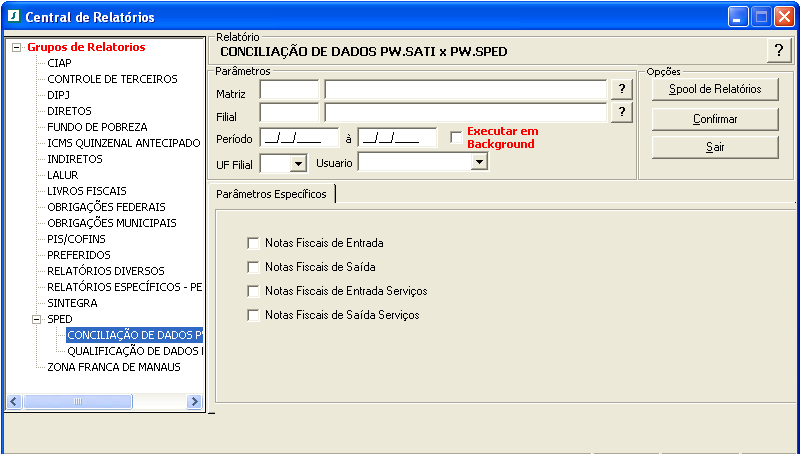The height and width of the screenshot is (454, 801).
Task: Open the Usuario dropdown list
Action: [479, 163]
